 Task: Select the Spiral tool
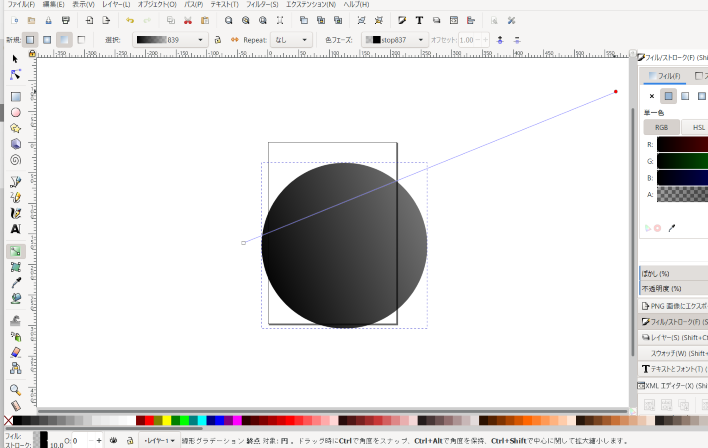(x=15, y=160)
